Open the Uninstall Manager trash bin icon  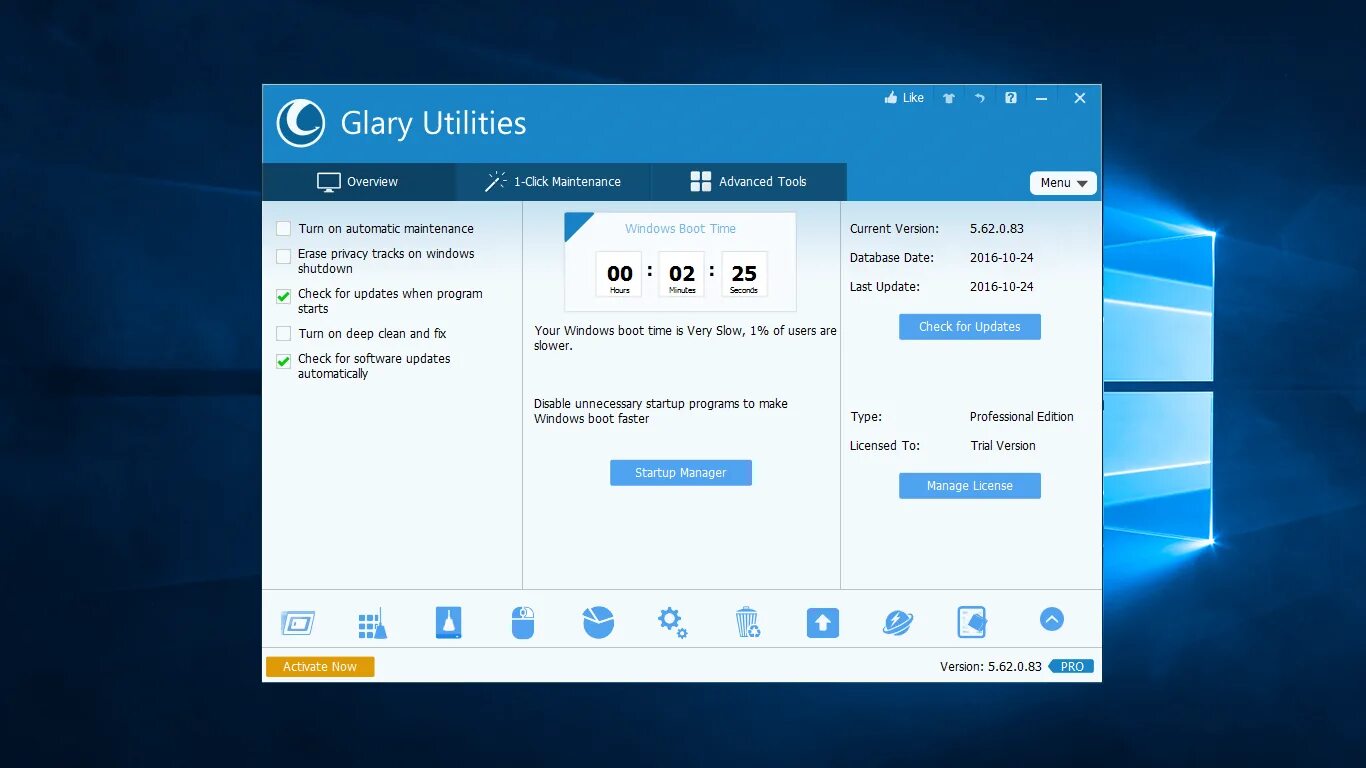tap(747, 622)
